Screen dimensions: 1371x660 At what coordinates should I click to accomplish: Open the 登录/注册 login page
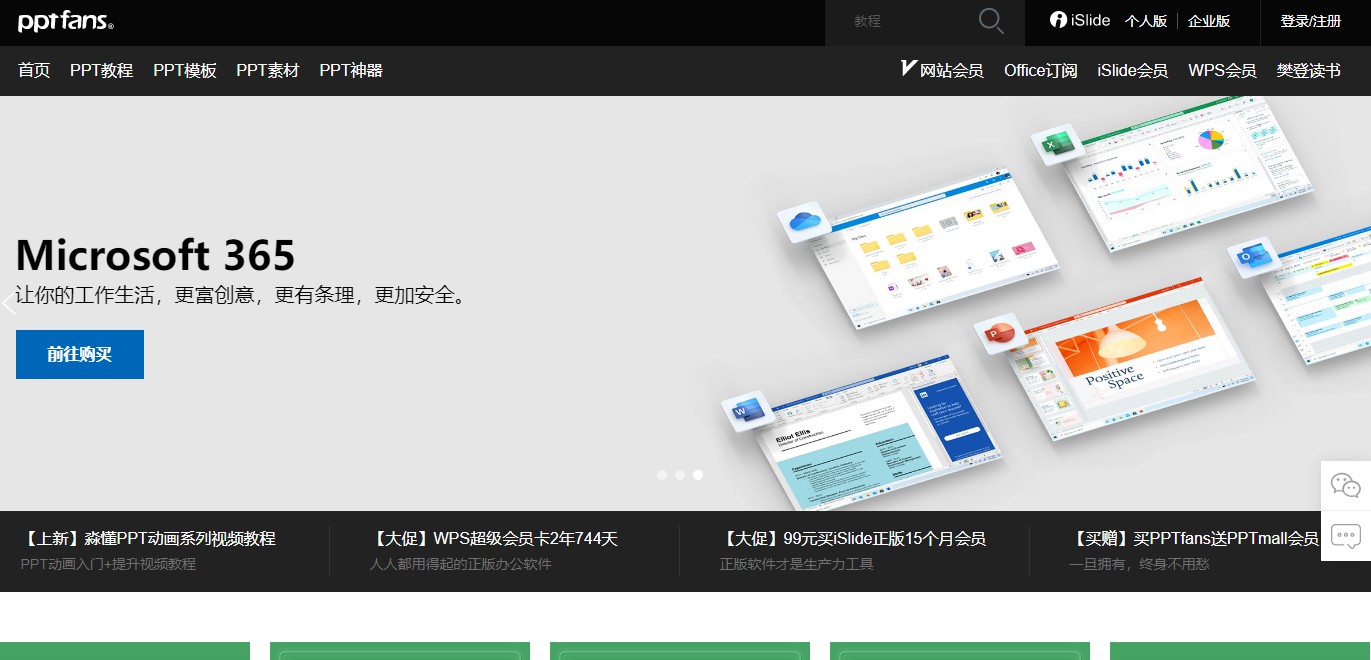(1311, 21)
